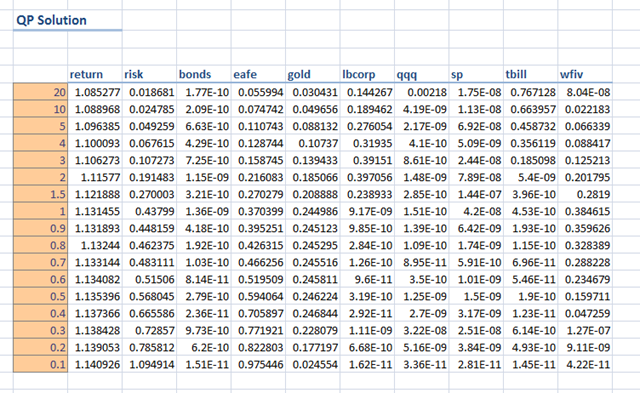640x393 pixels.
Task: Select risk value 0.018681
Action: [149, 92]
